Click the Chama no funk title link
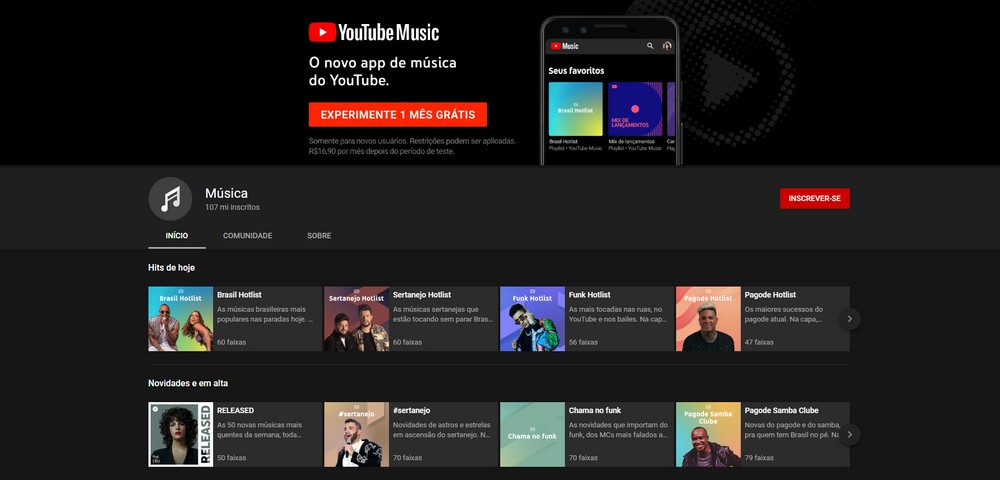Viewport: 1000px width, 480px height. click(594, 410)
